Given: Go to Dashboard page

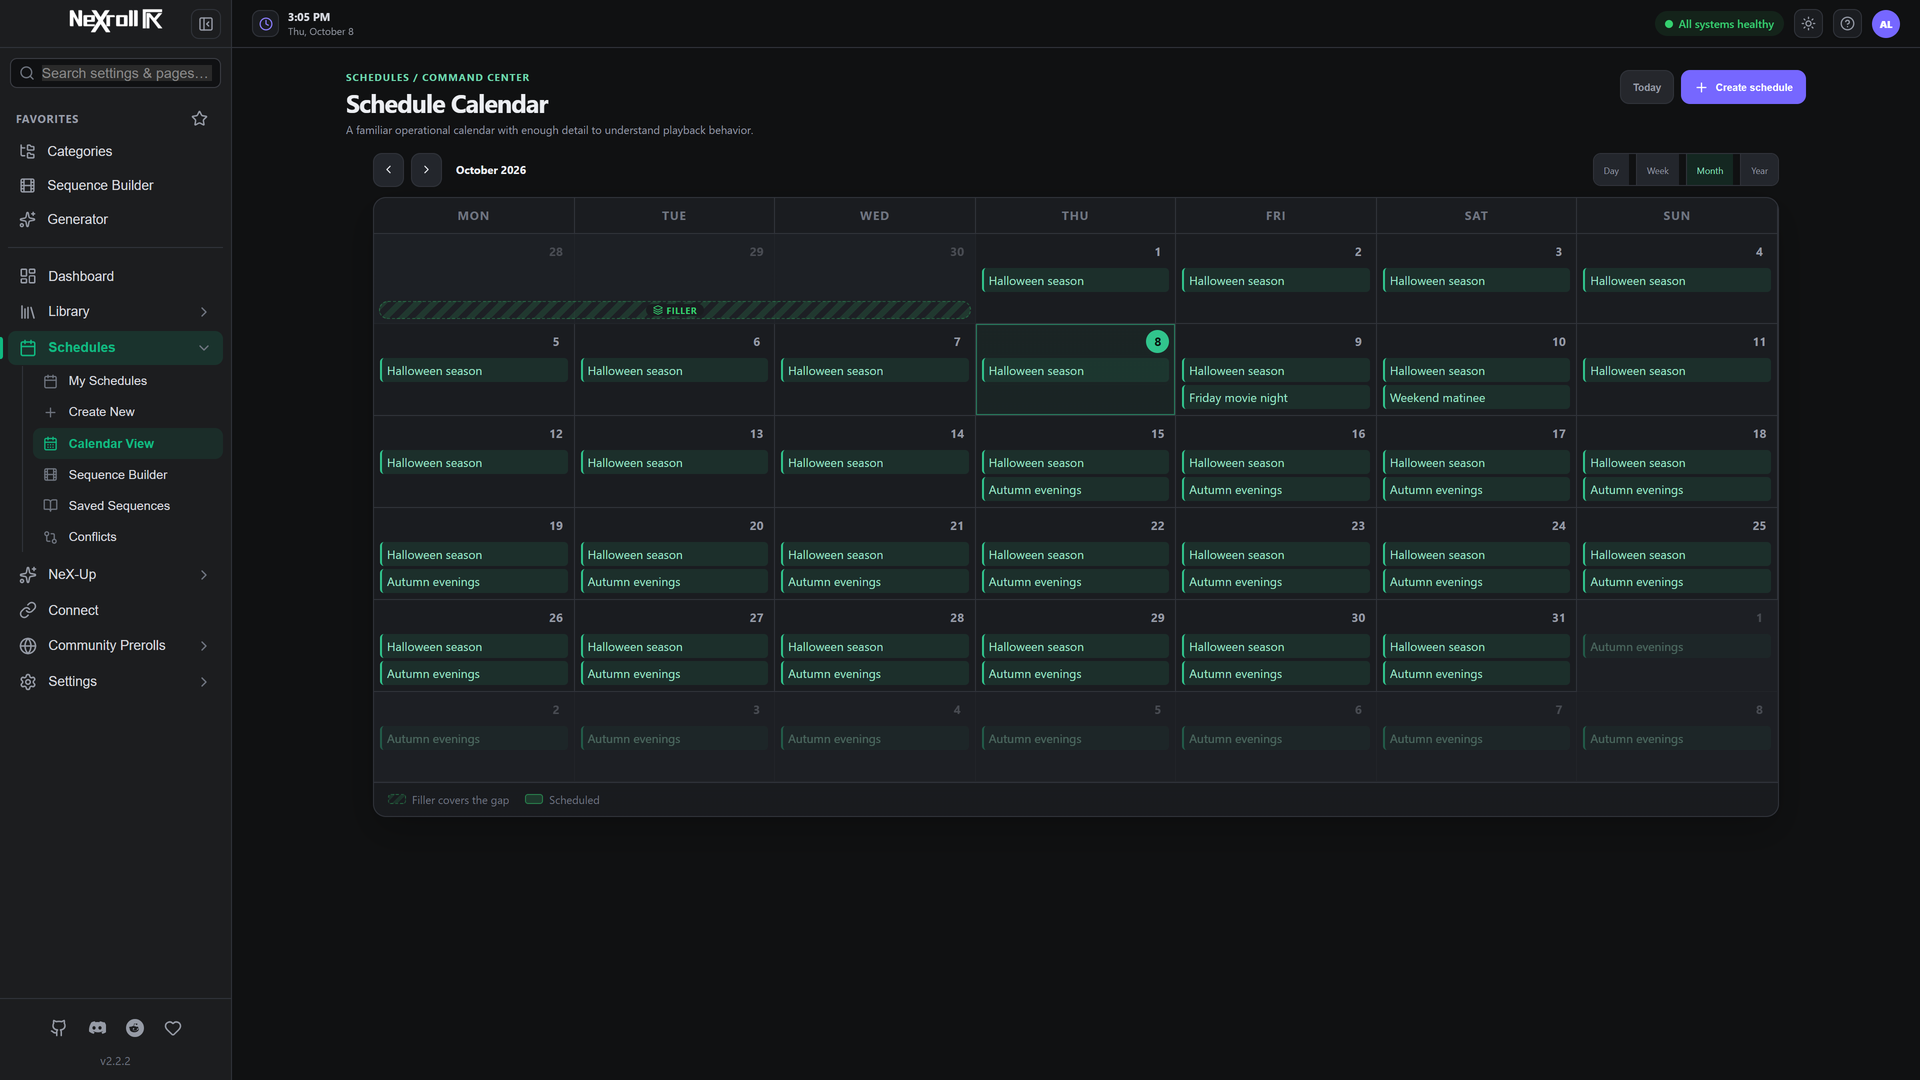Looking at the screenshot, I should (115, 277).
